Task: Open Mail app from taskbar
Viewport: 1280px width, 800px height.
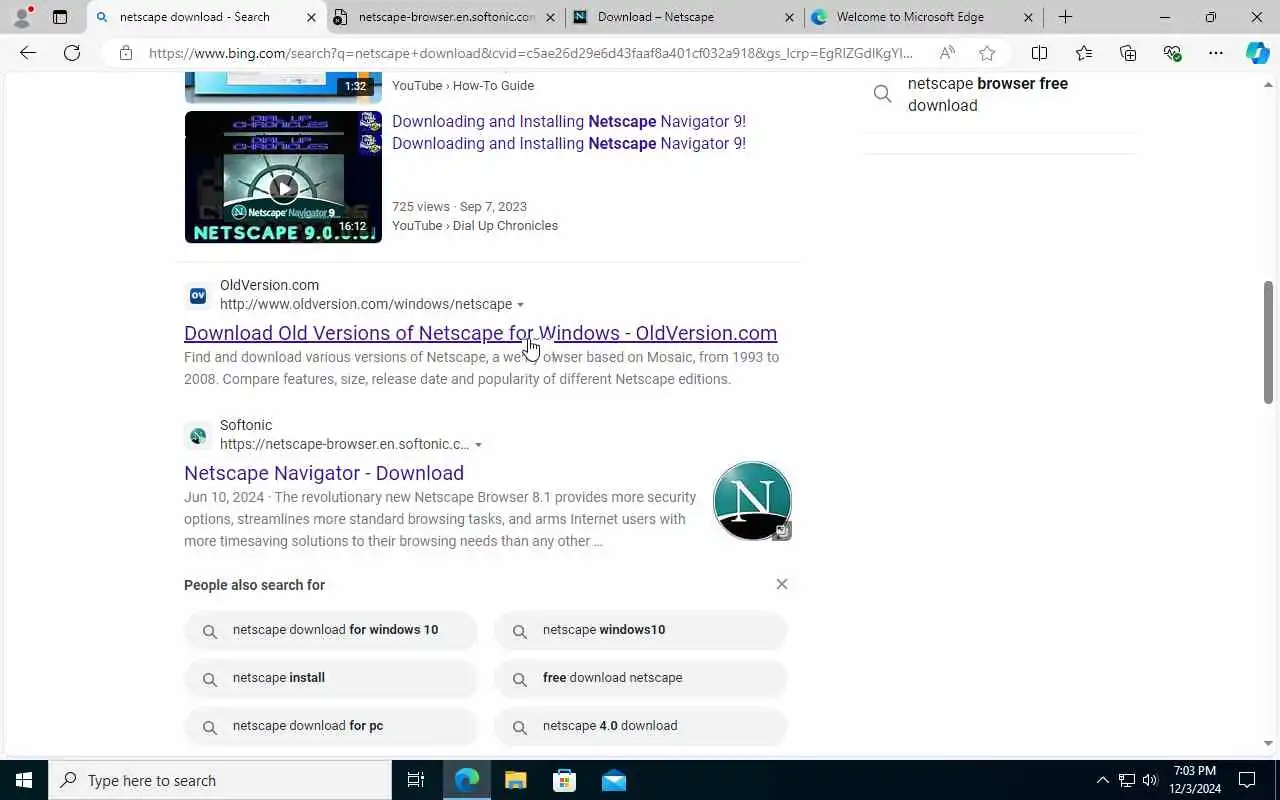Action: [613, 780]
